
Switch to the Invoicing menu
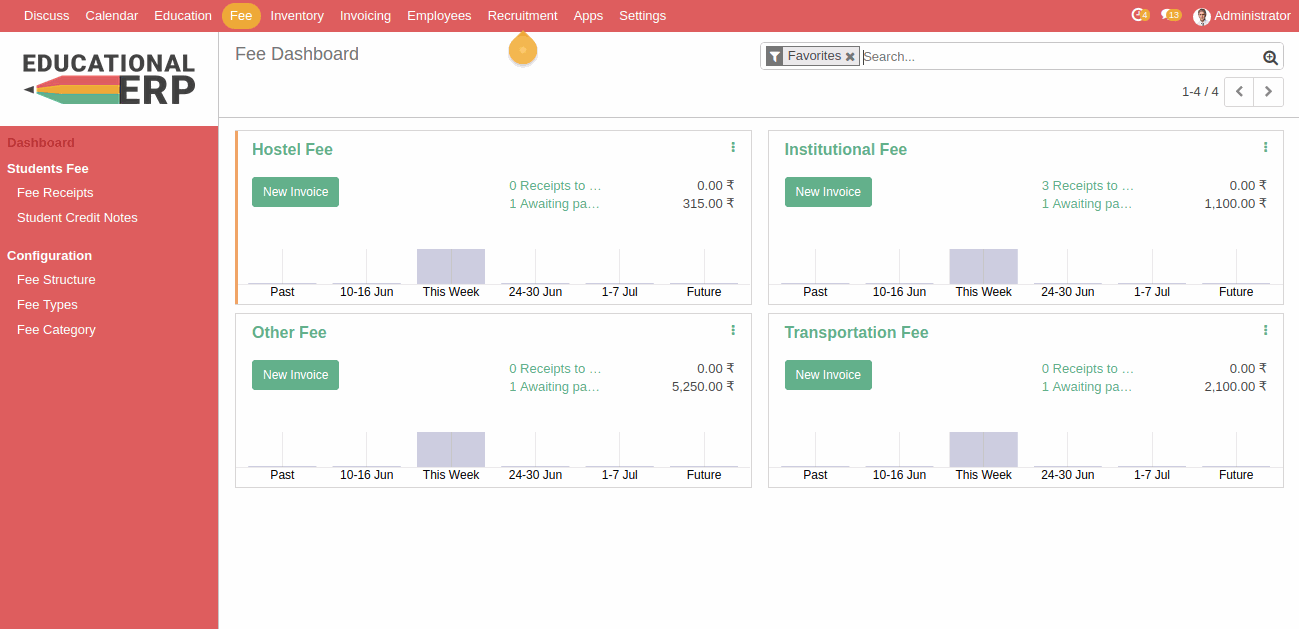365,16
